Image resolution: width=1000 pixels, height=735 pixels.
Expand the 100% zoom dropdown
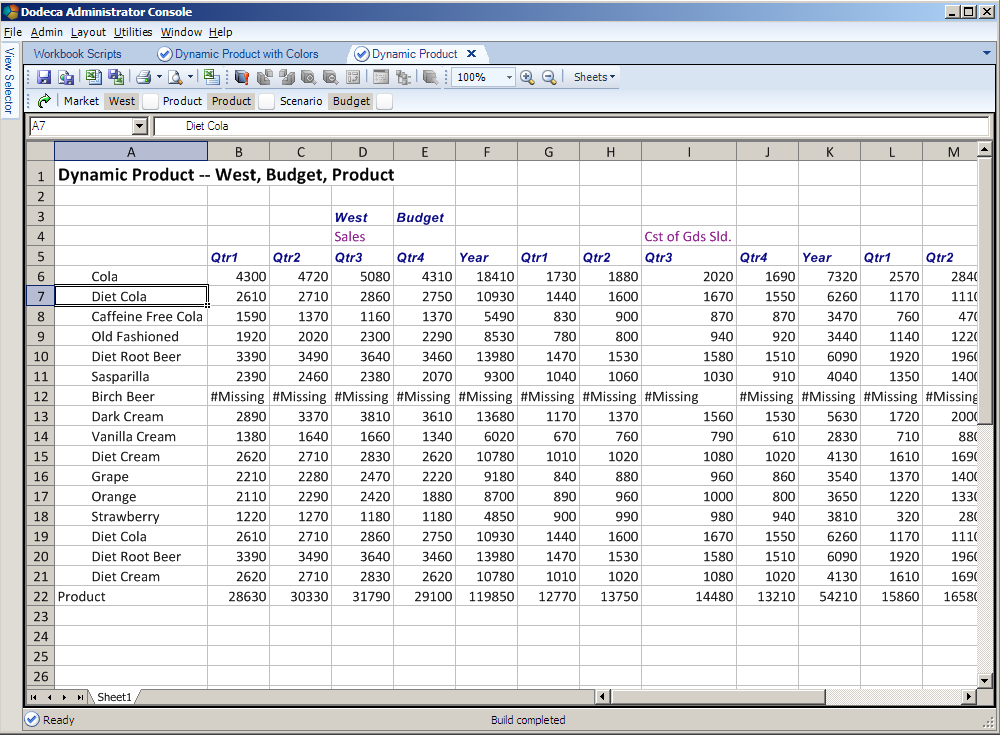tap(509, 77)
